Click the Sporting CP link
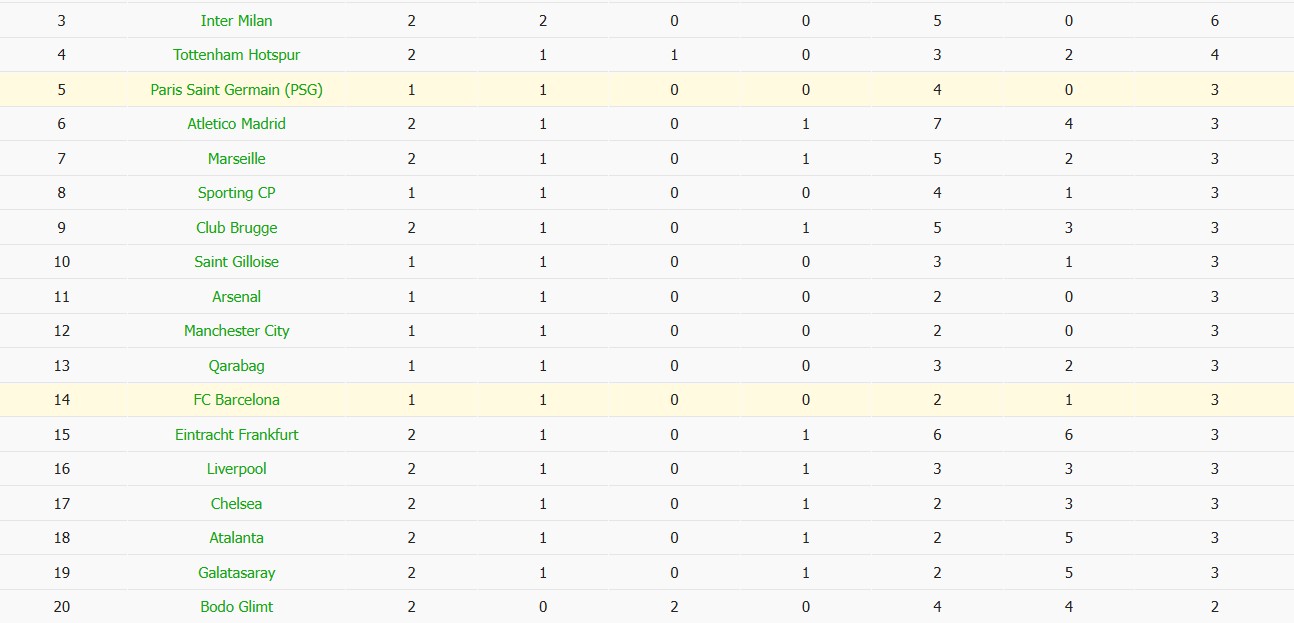Viewport: 1294px width, 623px height. tap(236, 193)
